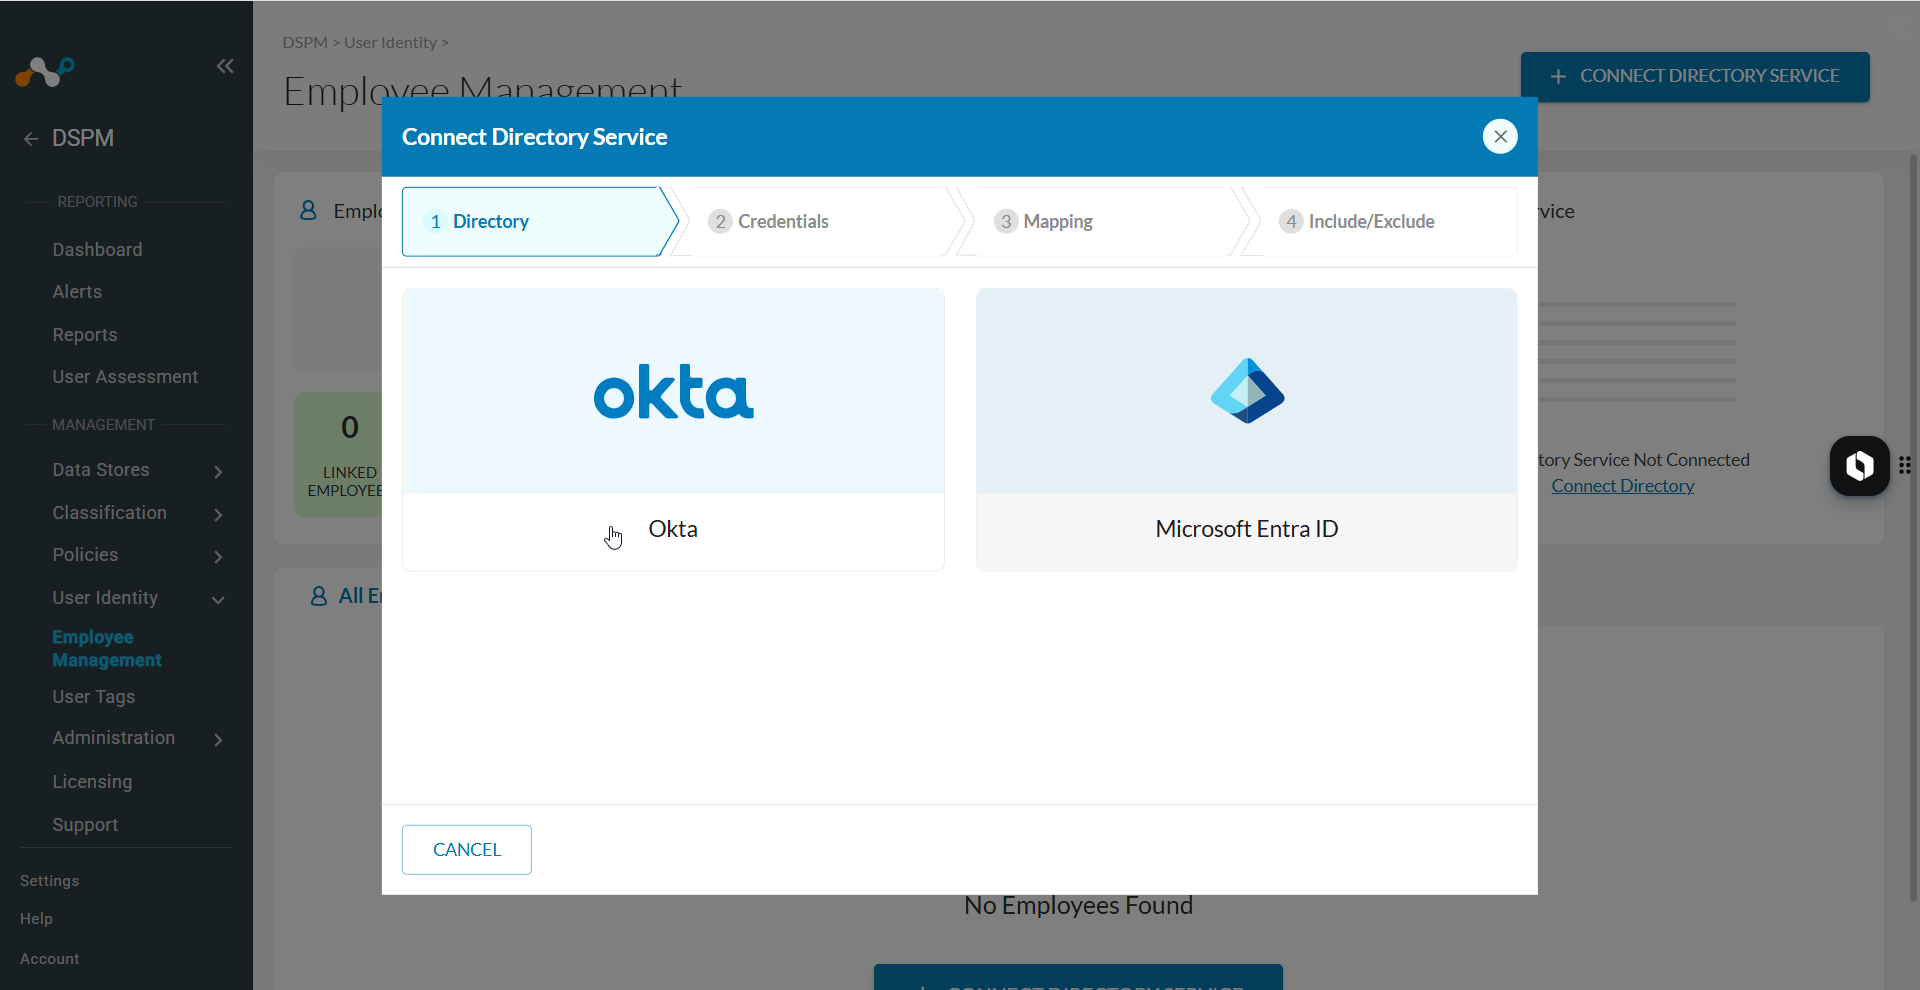
Task: Click the Microsoft Entra ID logo
Action: point(1247,391)
